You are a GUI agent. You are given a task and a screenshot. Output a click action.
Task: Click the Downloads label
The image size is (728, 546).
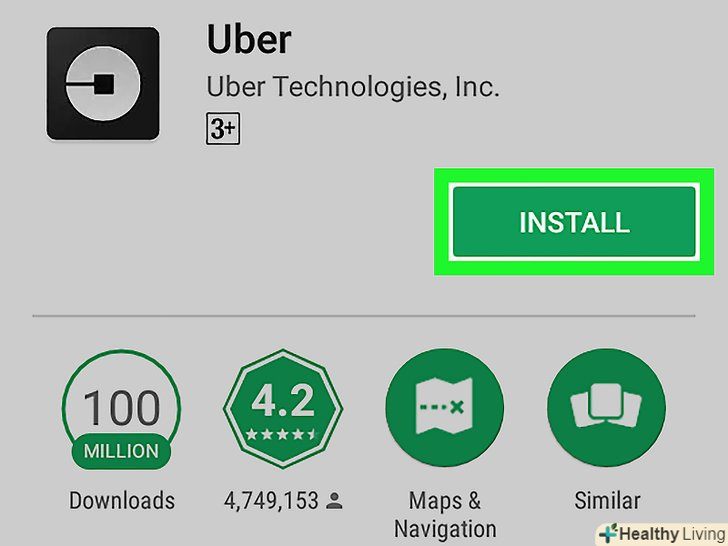(122, 500)
